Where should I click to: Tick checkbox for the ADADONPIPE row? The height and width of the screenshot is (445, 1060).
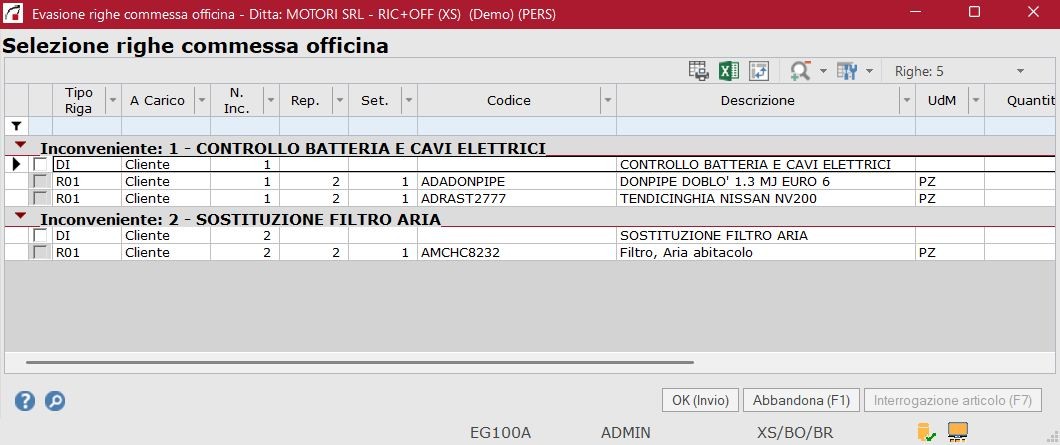[40, 182]
